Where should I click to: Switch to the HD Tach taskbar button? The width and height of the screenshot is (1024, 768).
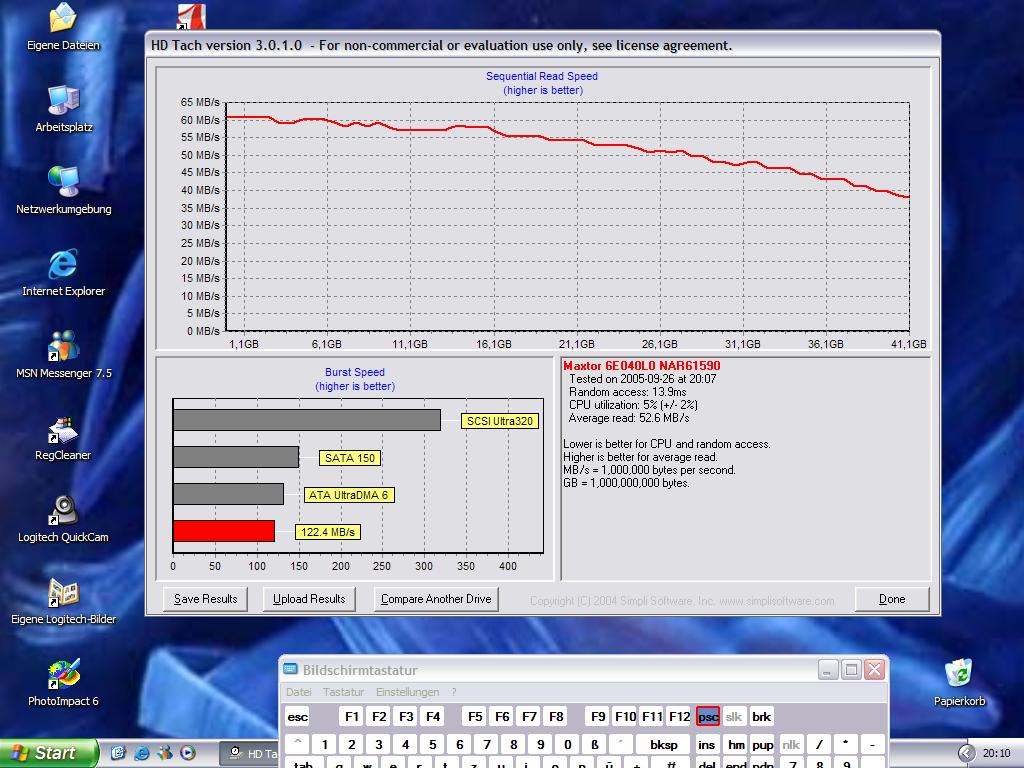pos(249,754)
